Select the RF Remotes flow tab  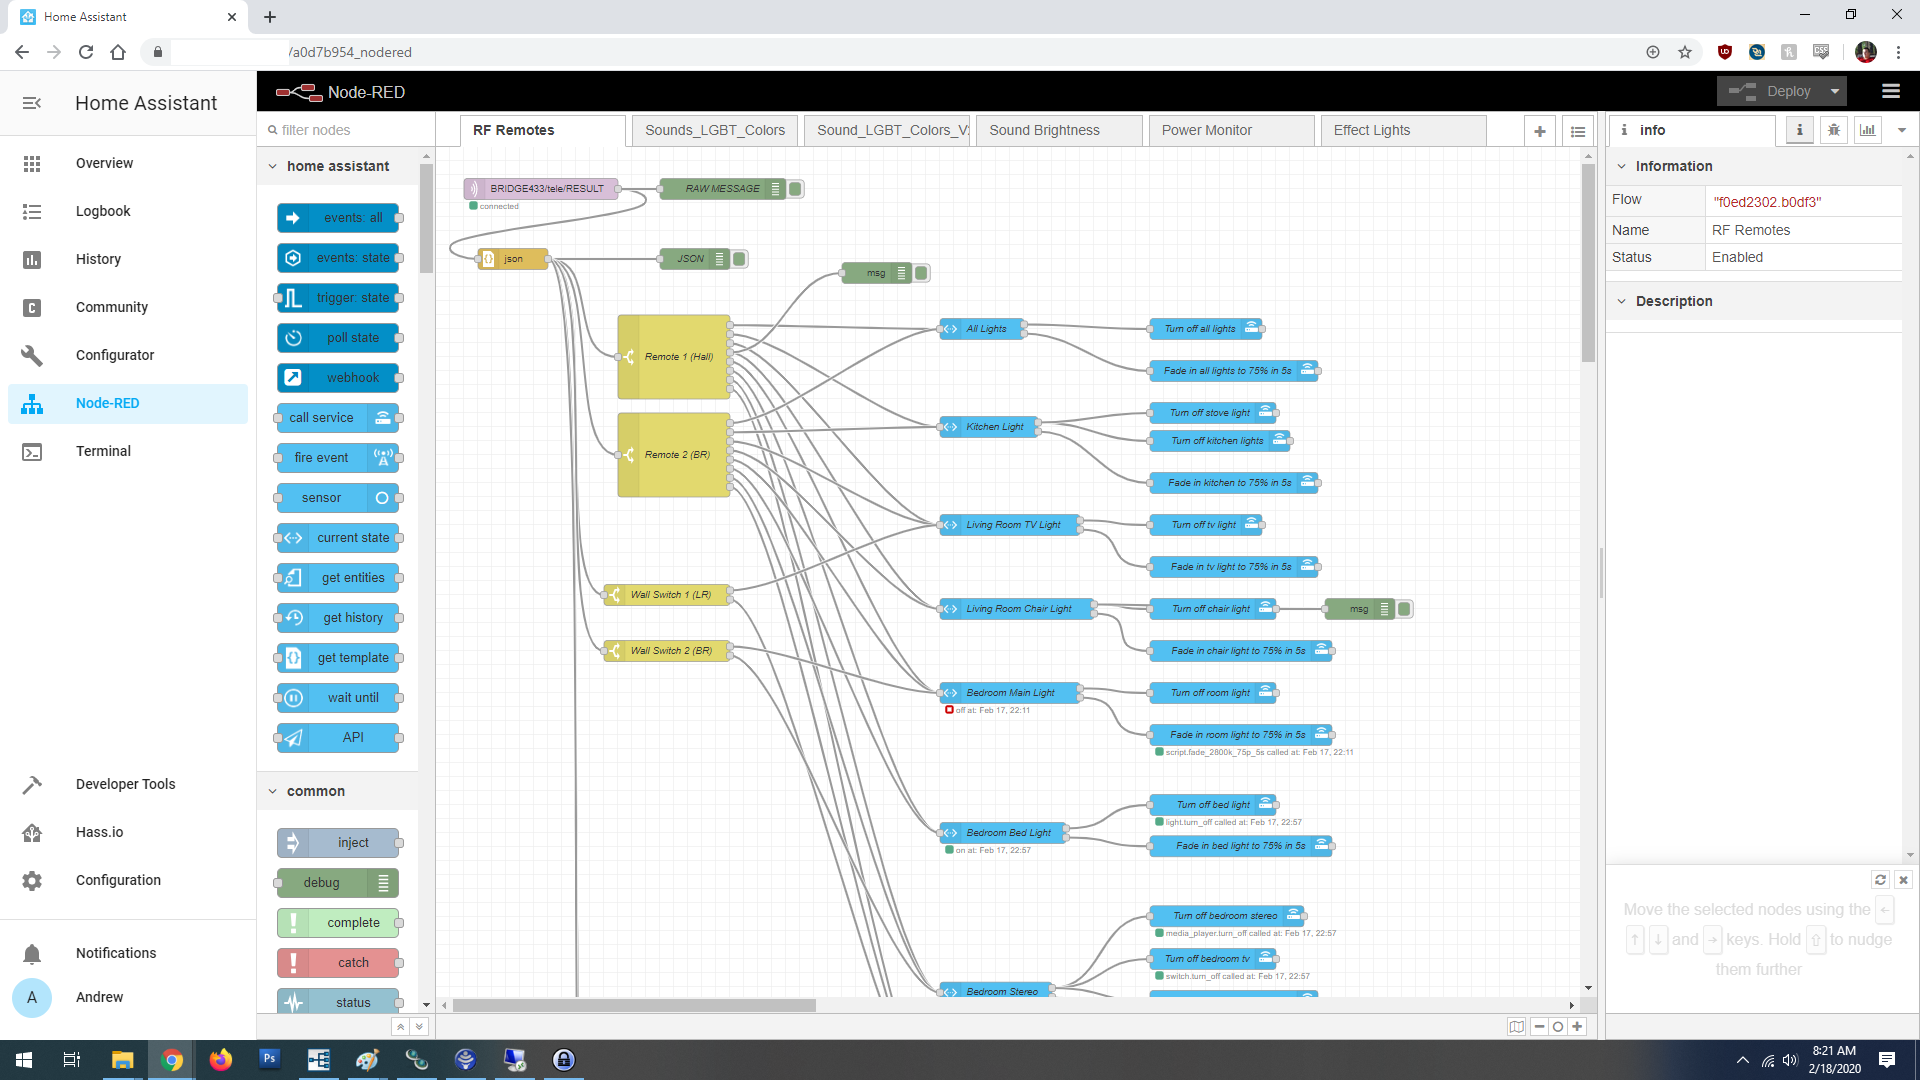543,130
